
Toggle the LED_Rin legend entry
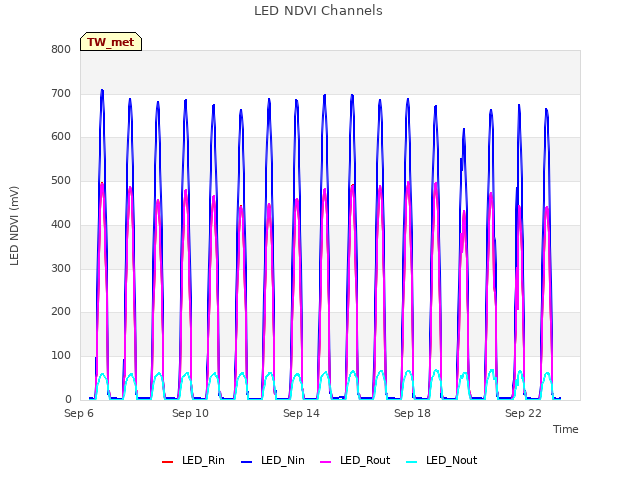(x=193, y=460)
